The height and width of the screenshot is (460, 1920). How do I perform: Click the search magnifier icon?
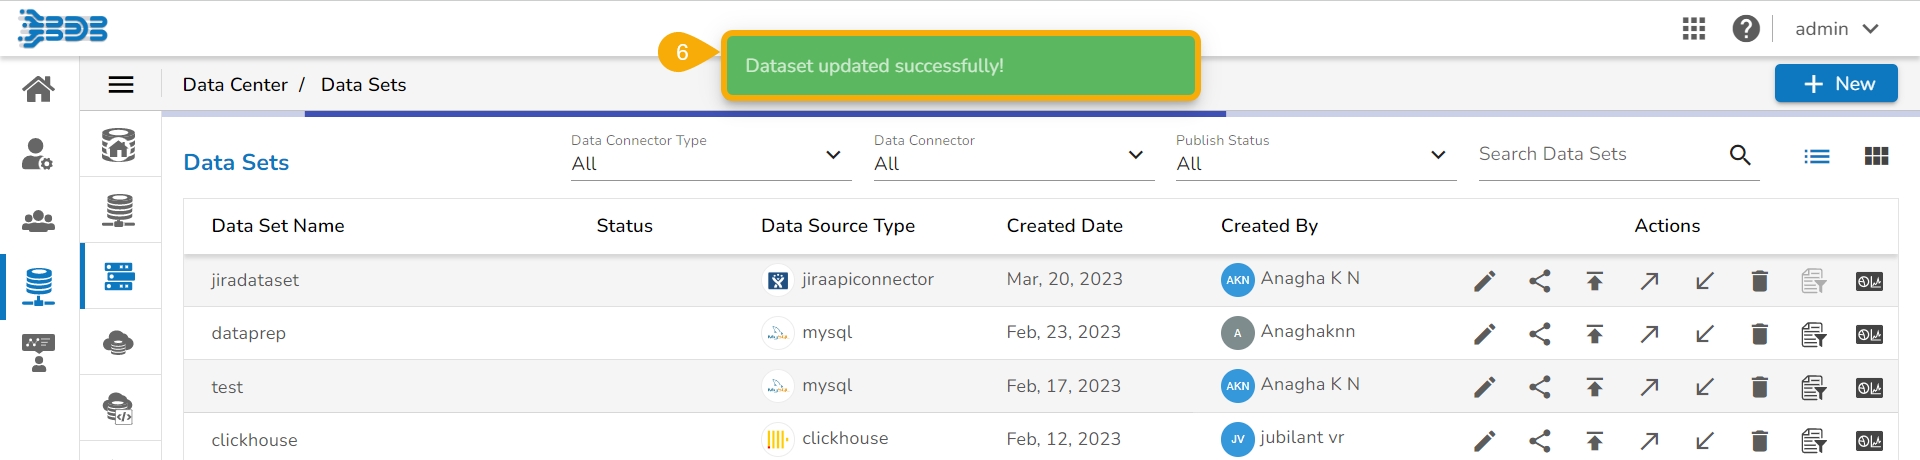coord(1740,155)
